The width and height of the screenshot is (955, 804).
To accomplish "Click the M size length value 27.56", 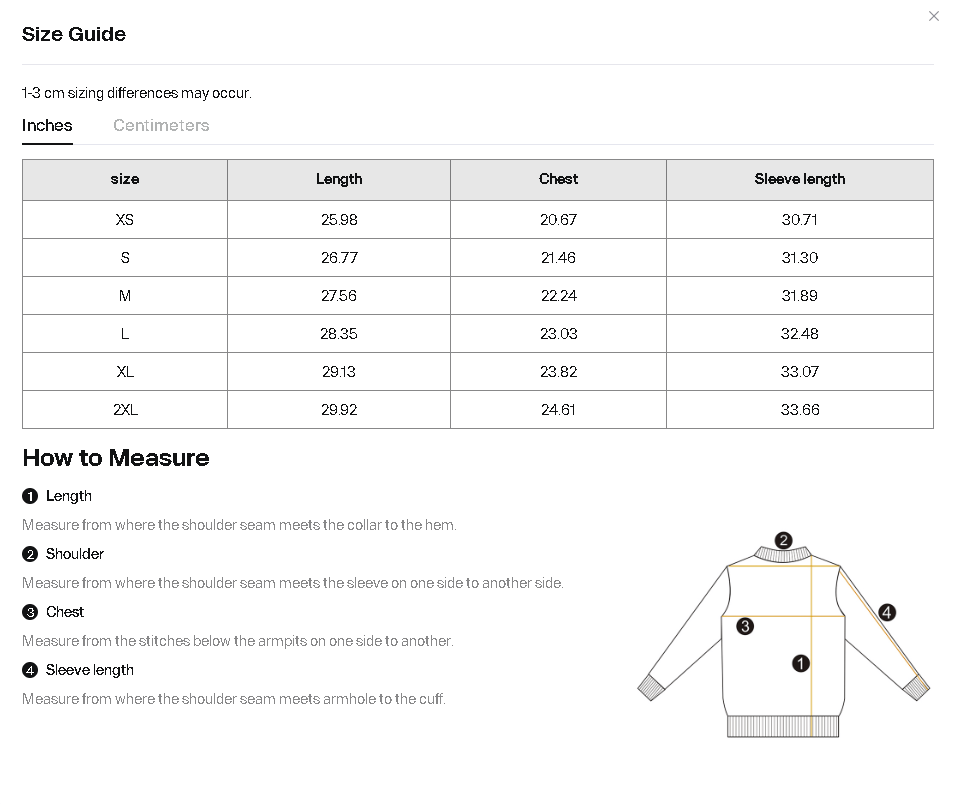I will tap(339, 296).
